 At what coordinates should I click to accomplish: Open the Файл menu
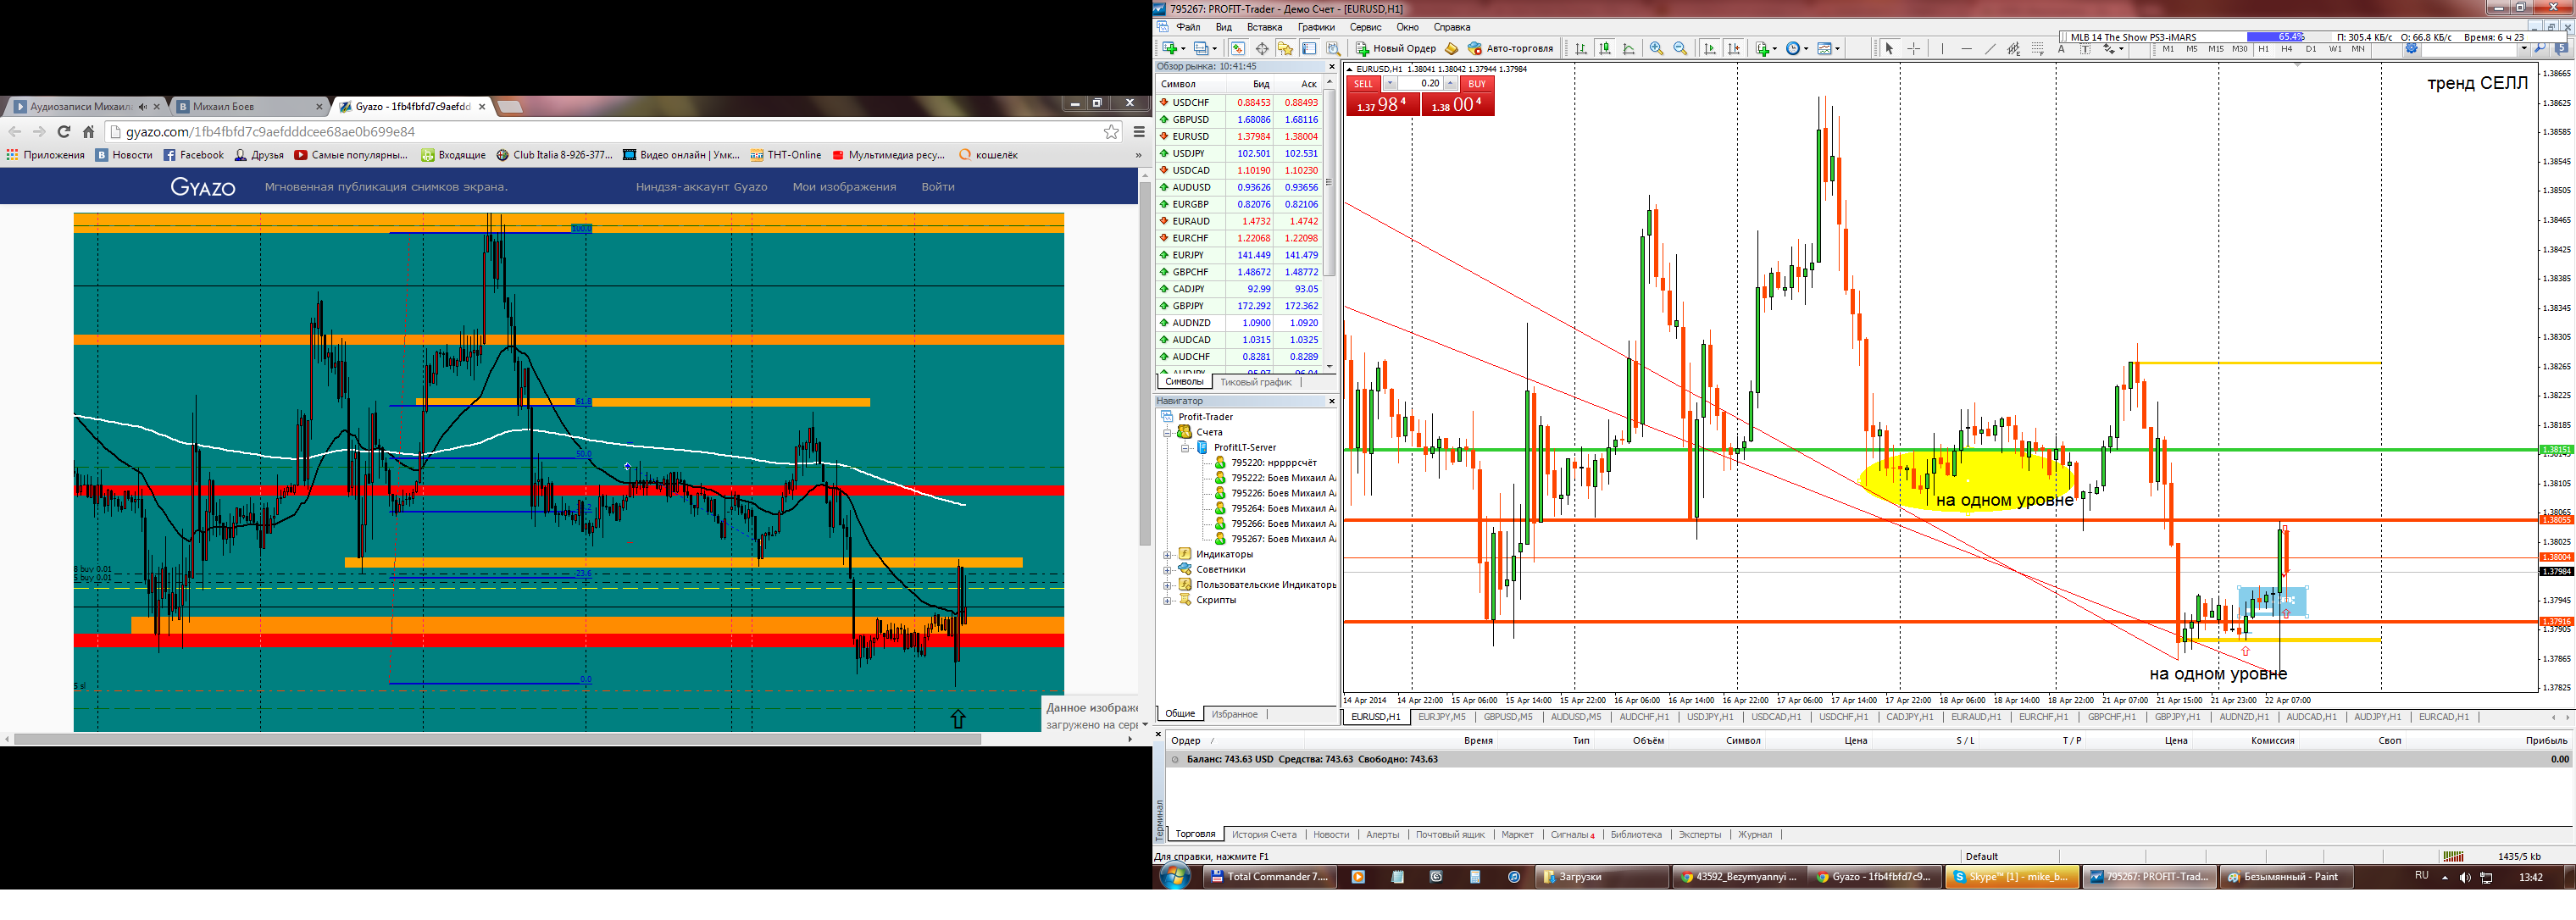pyautogui.click(x=1188, y=27)
